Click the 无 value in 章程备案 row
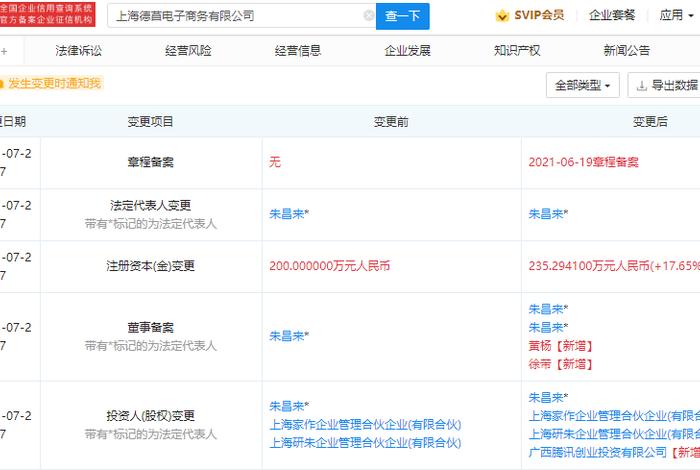Image resolution: width=700 pixels, height=470 pixels. (275, 162)
